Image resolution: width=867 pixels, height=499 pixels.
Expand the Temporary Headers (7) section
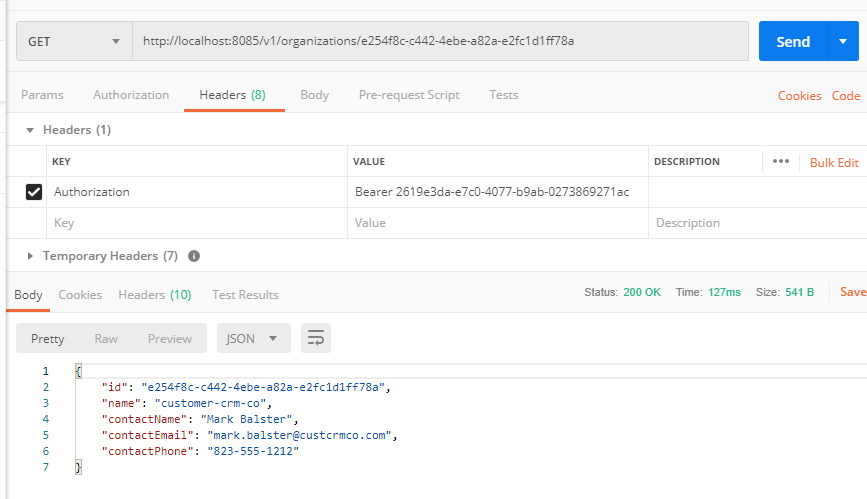point(30,256)
